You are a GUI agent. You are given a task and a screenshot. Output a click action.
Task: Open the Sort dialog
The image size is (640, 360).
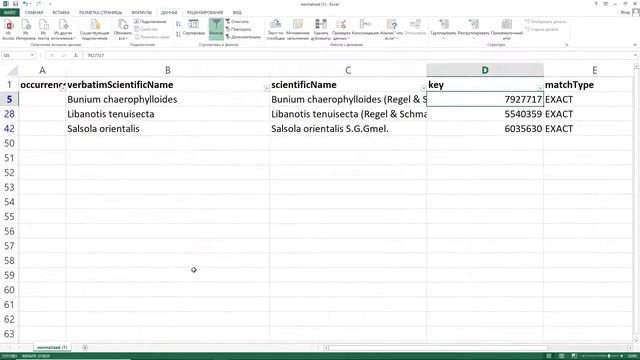tap(193, 28)
